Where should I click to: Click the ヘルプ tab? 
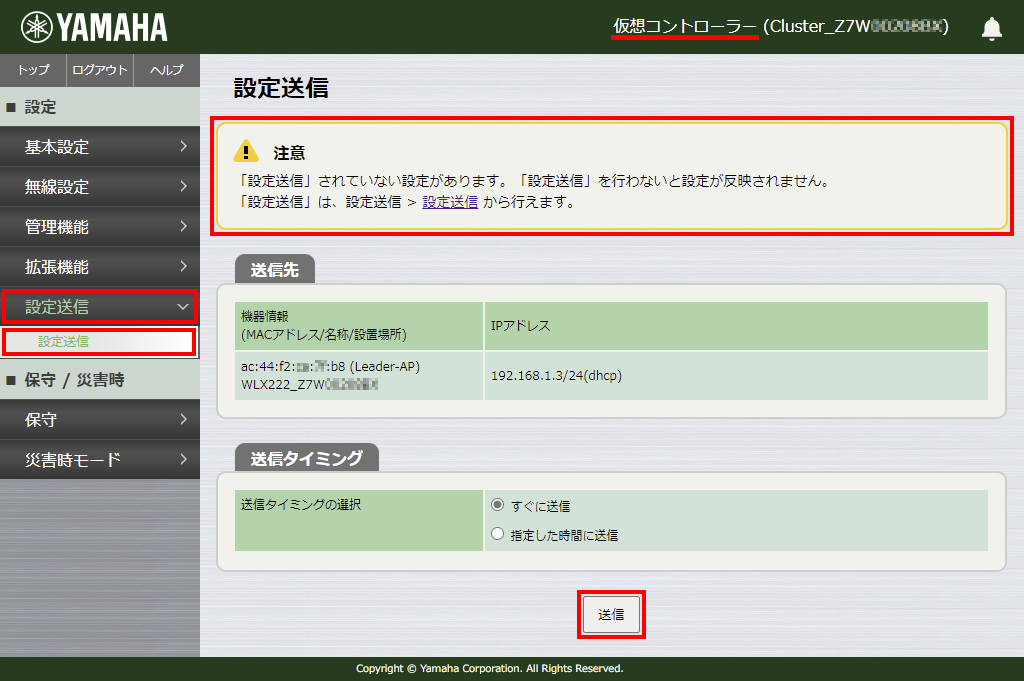[x=166, y=70]
